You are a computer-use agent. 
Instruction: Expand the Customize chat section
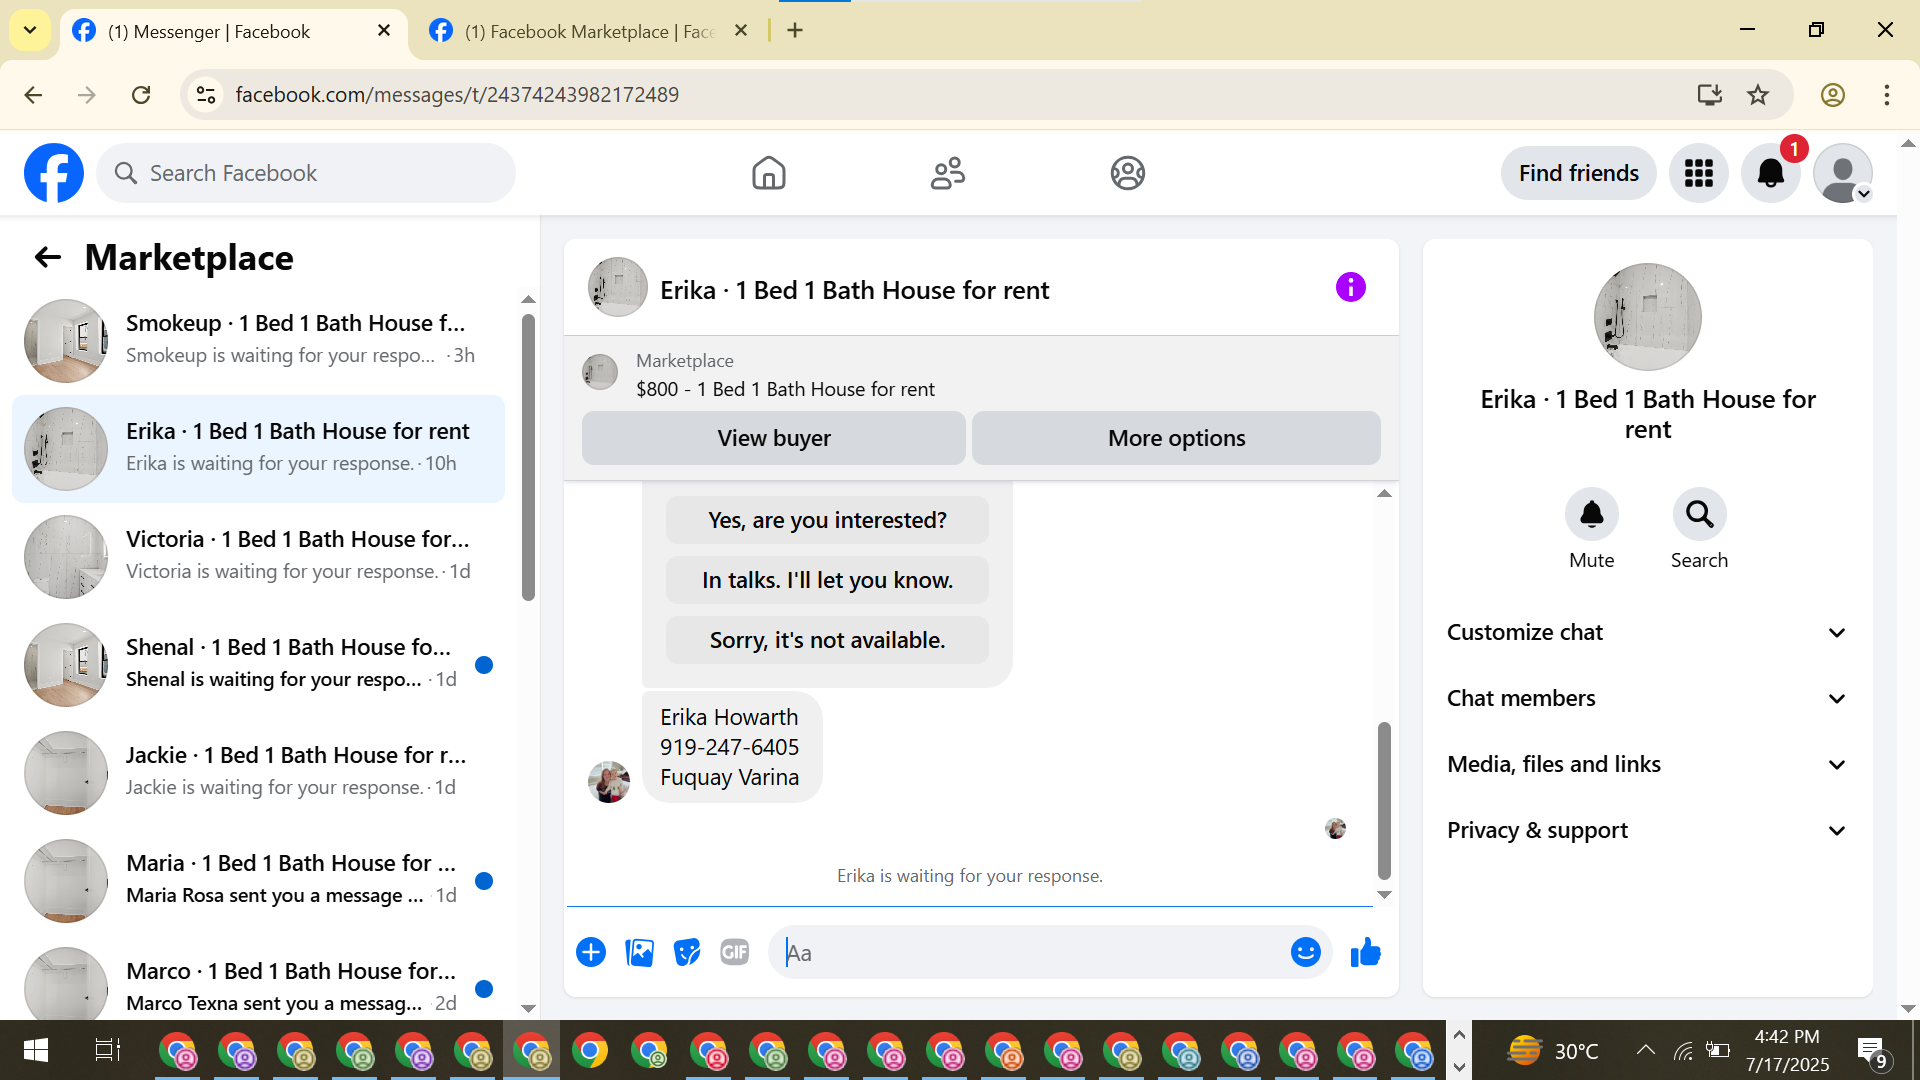[1647, 633]
